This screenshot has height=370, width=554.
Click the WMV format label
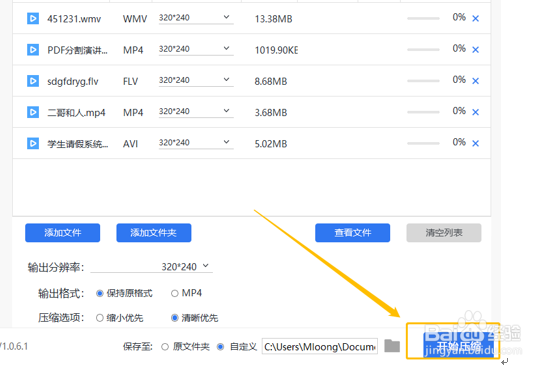point(135,19)
